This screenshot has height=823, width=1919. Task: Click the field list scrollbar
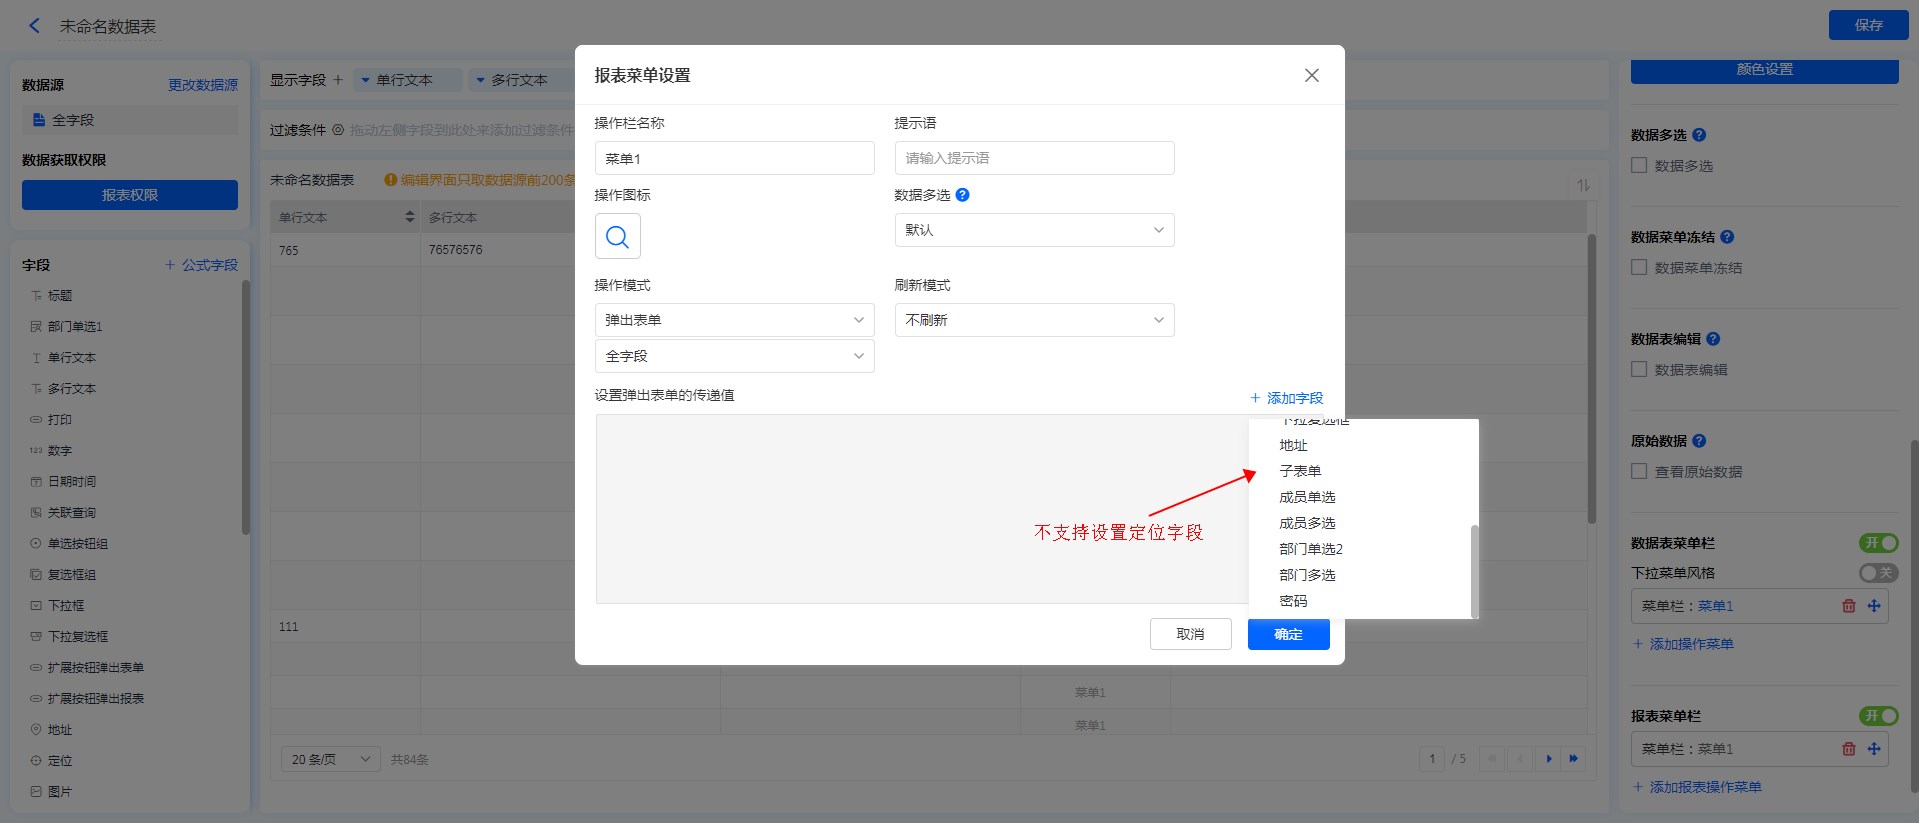point(1474,570)
